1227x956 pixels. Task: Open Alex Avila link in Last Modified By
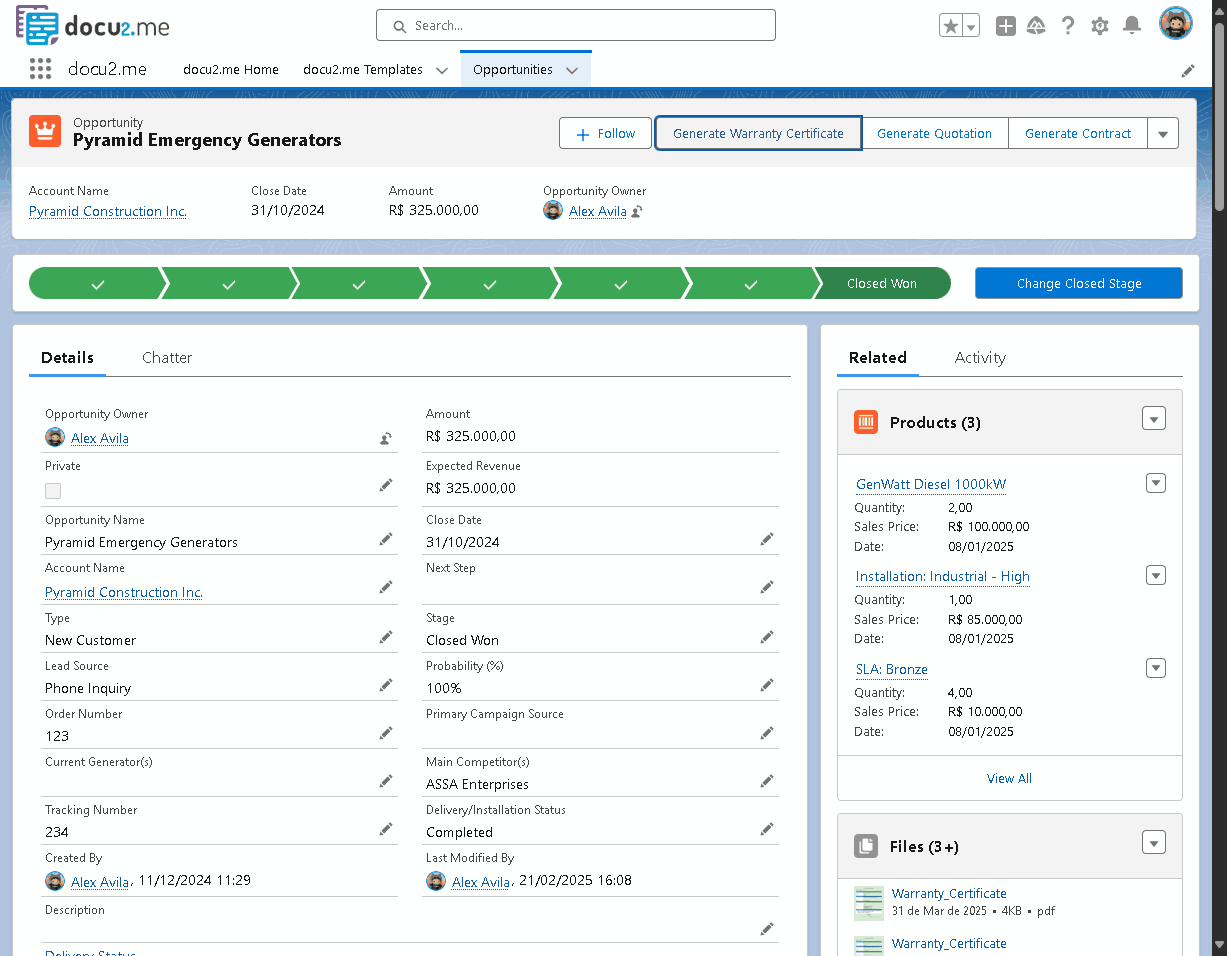[x=481, y=882]
